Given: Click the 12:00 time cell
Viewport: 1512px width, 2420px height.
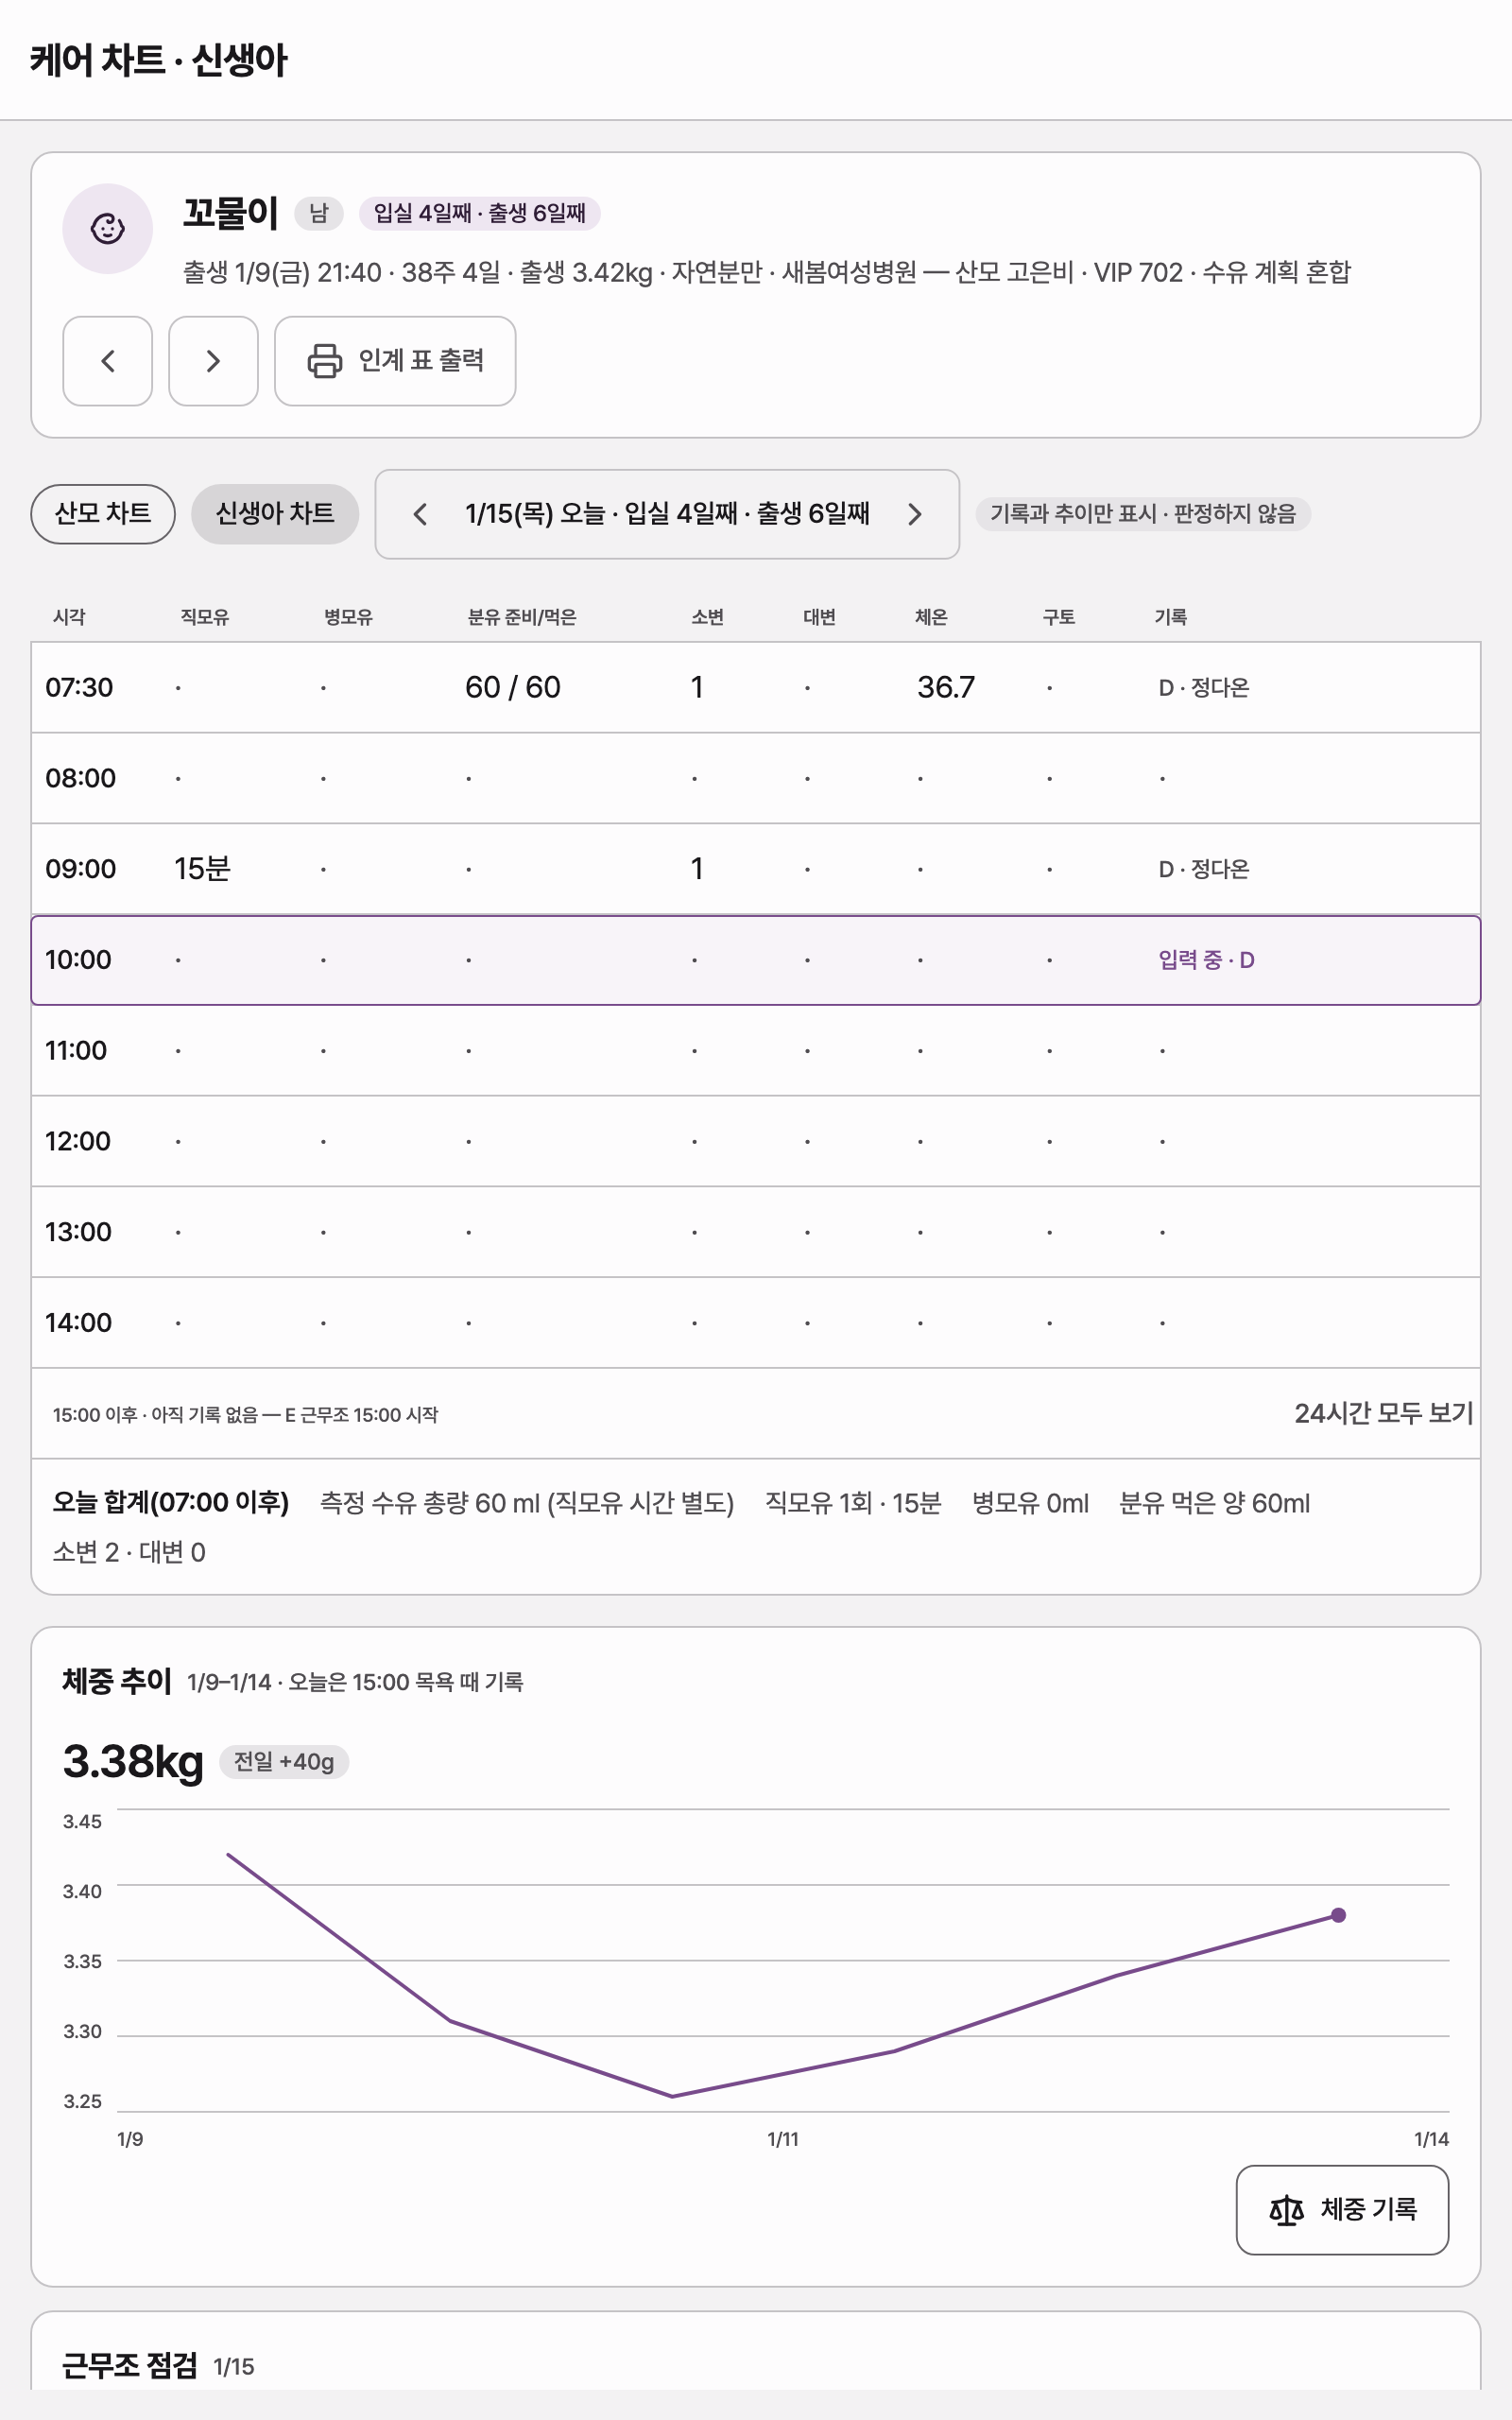Looking at the screenshot, I should pyautogui.click(x=78, y=1141).
